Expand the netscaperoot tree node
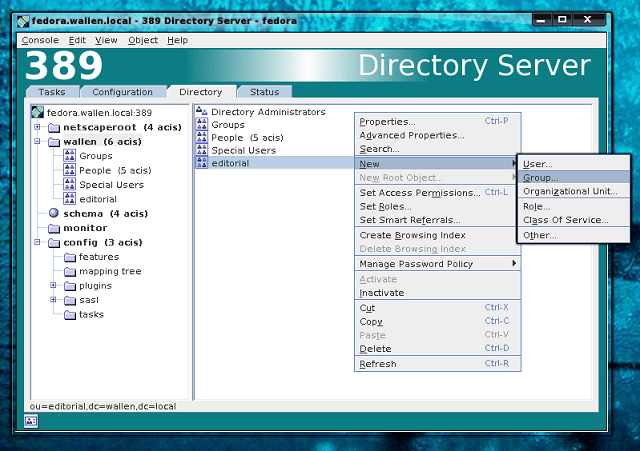 37,127
